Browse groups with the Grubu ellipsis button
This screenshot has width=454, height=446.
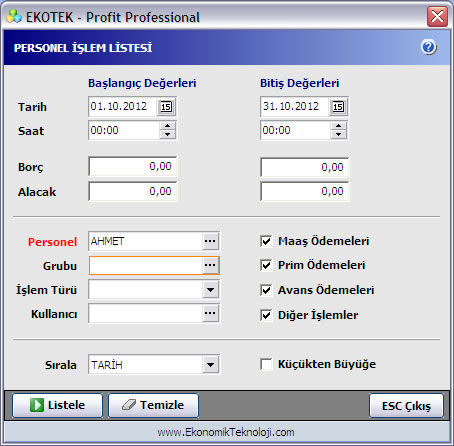(x=210, y=265)
